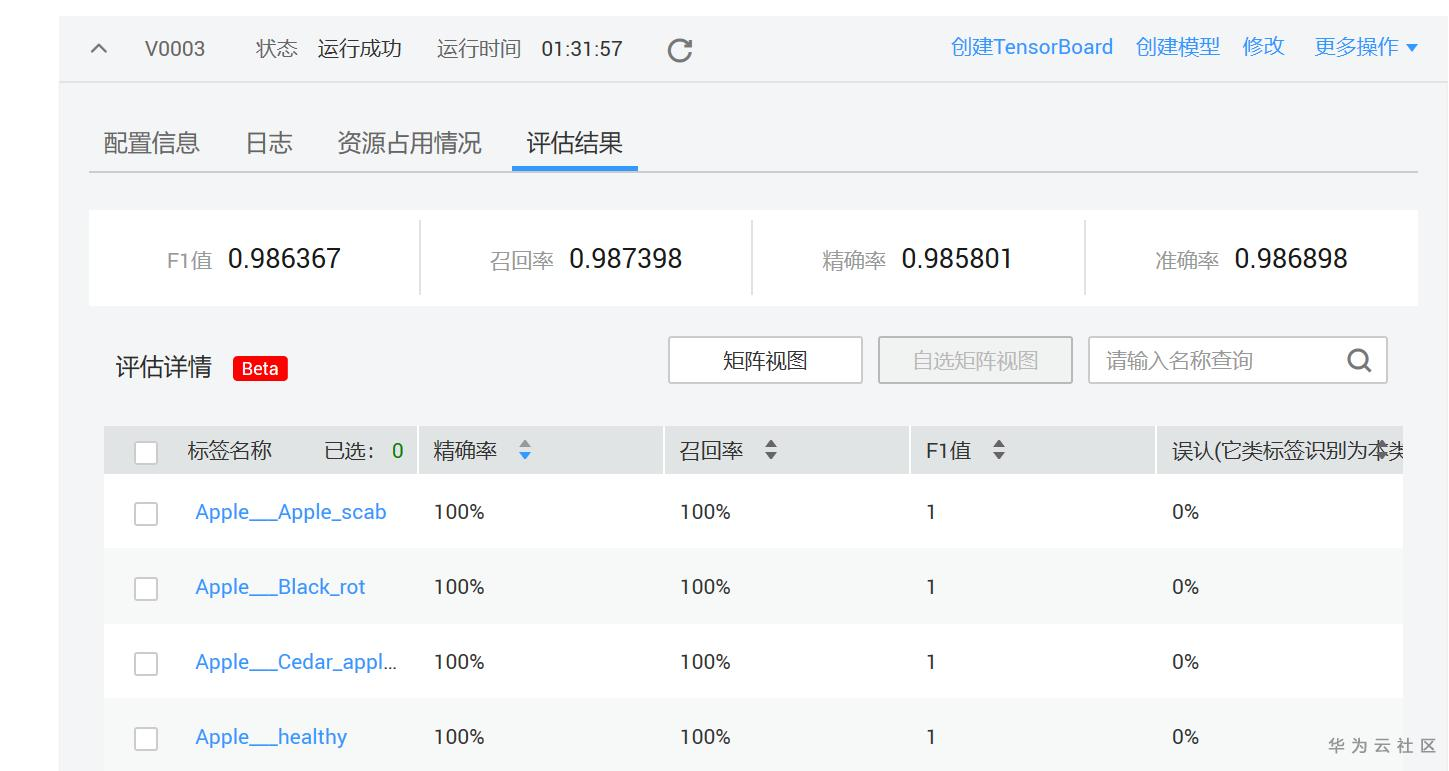1449x771 pixels.
Task: Open the Apple___Cedar_appl... label link
Action: coord(296,662)
